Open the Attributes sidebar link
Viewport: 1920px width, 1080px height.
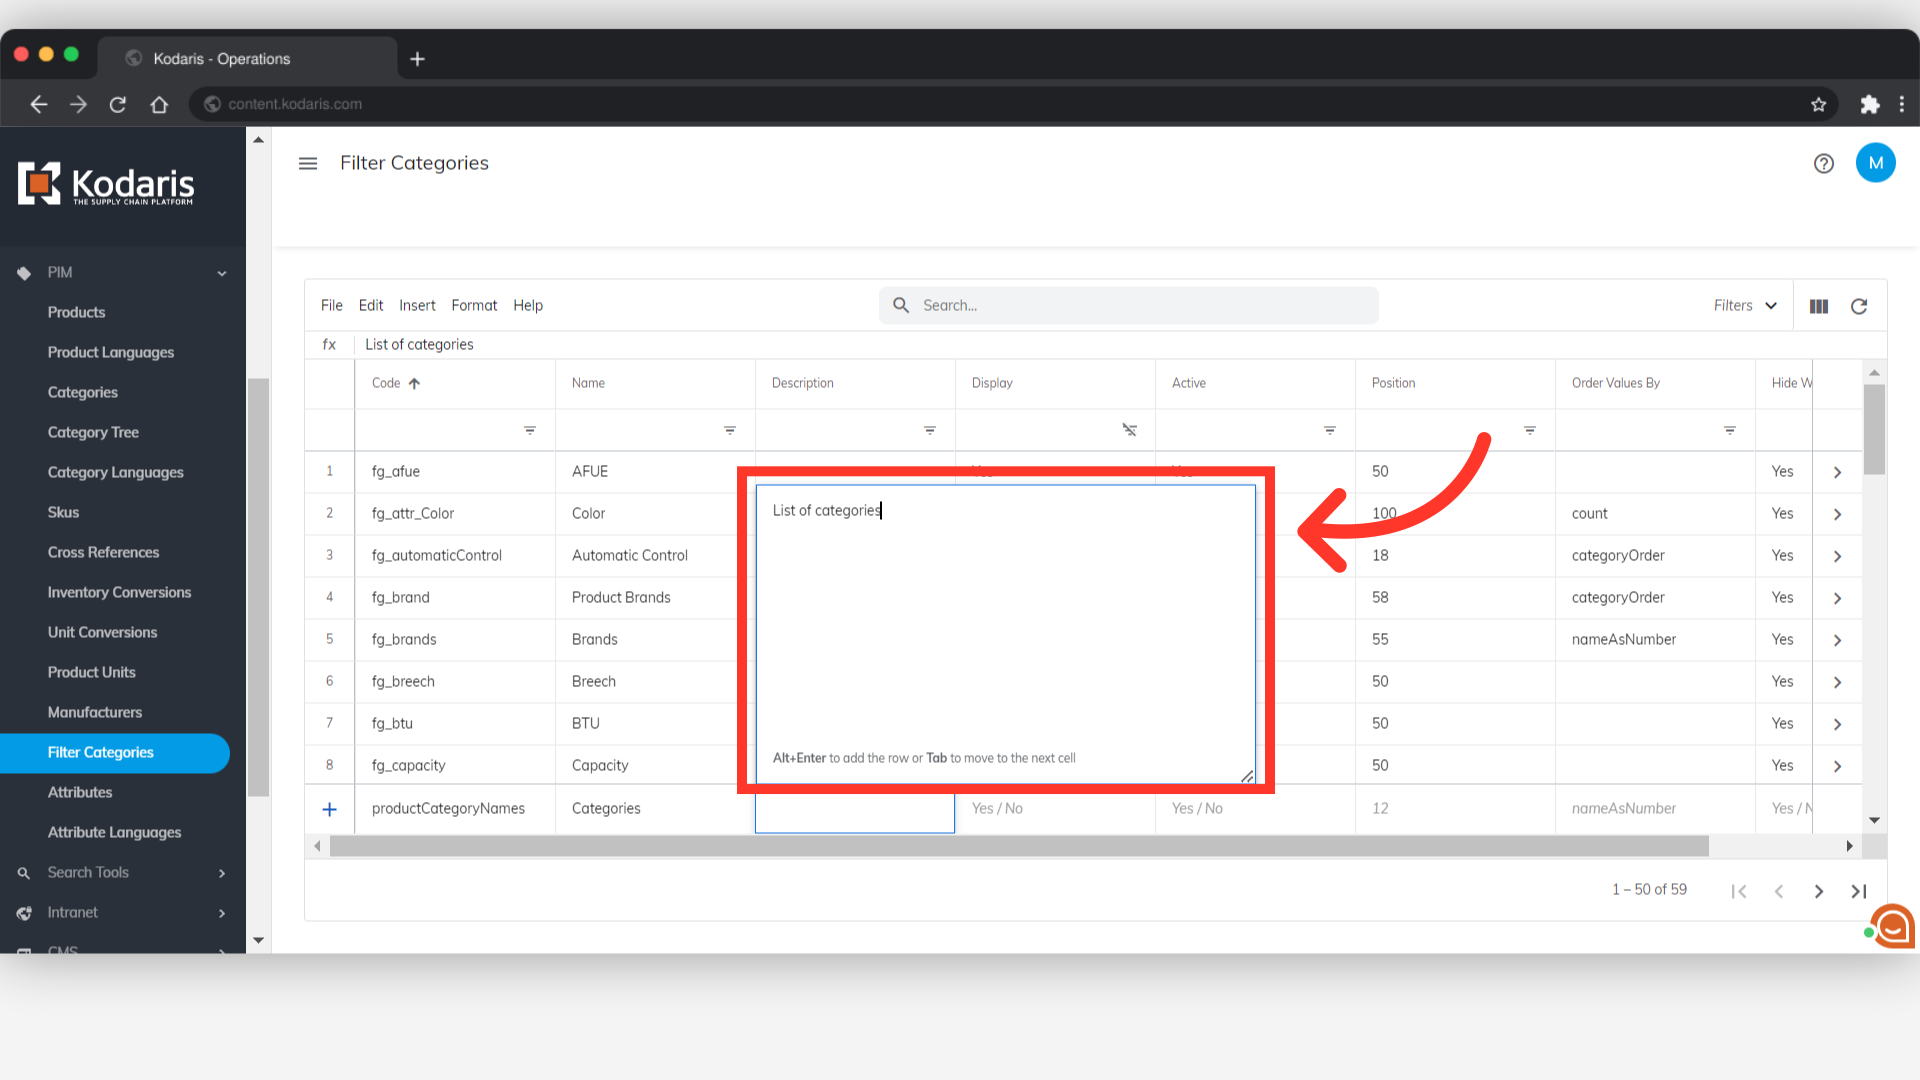click(x=80, y=793)
